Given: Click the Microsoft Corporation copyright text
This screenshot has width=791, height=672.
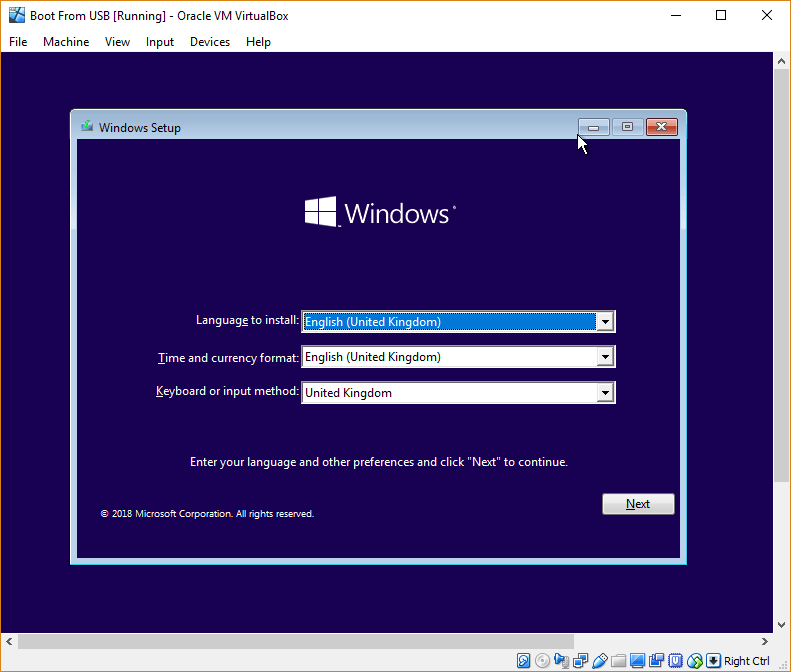Looking at the screenshot, I should click(x=207, y=514).
